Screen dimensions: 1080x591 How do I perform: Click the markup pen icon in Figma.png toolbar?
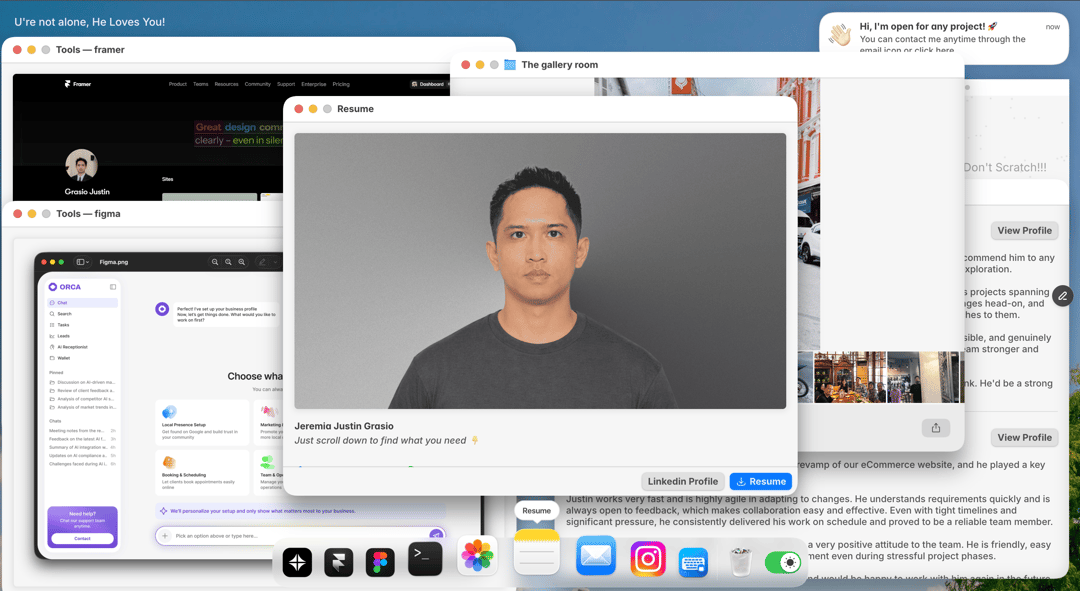click(262, 262)
